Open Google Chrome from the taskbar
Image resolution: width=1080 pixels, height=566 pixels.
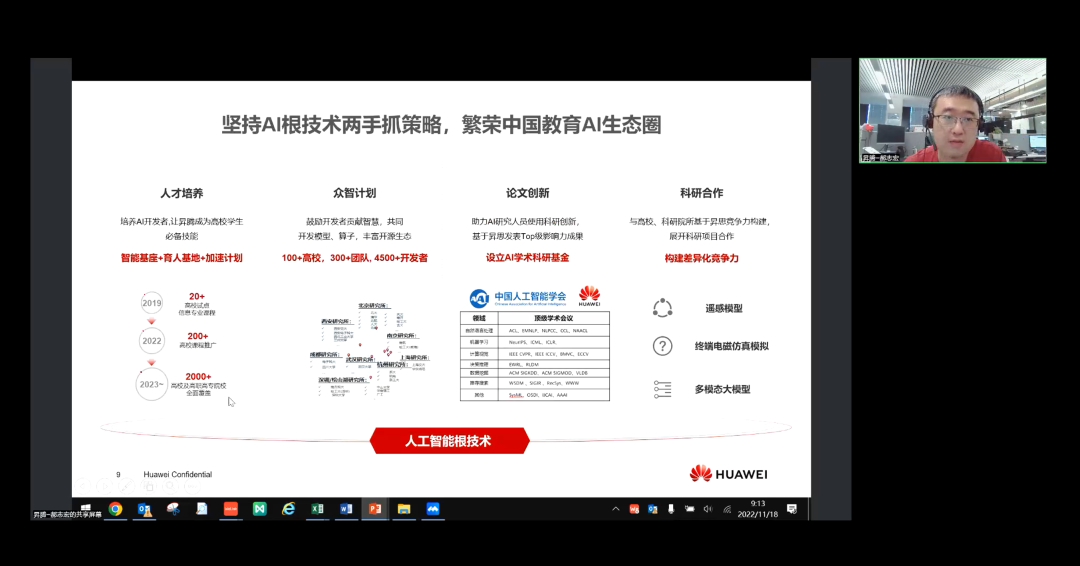[x=116, y=509]
